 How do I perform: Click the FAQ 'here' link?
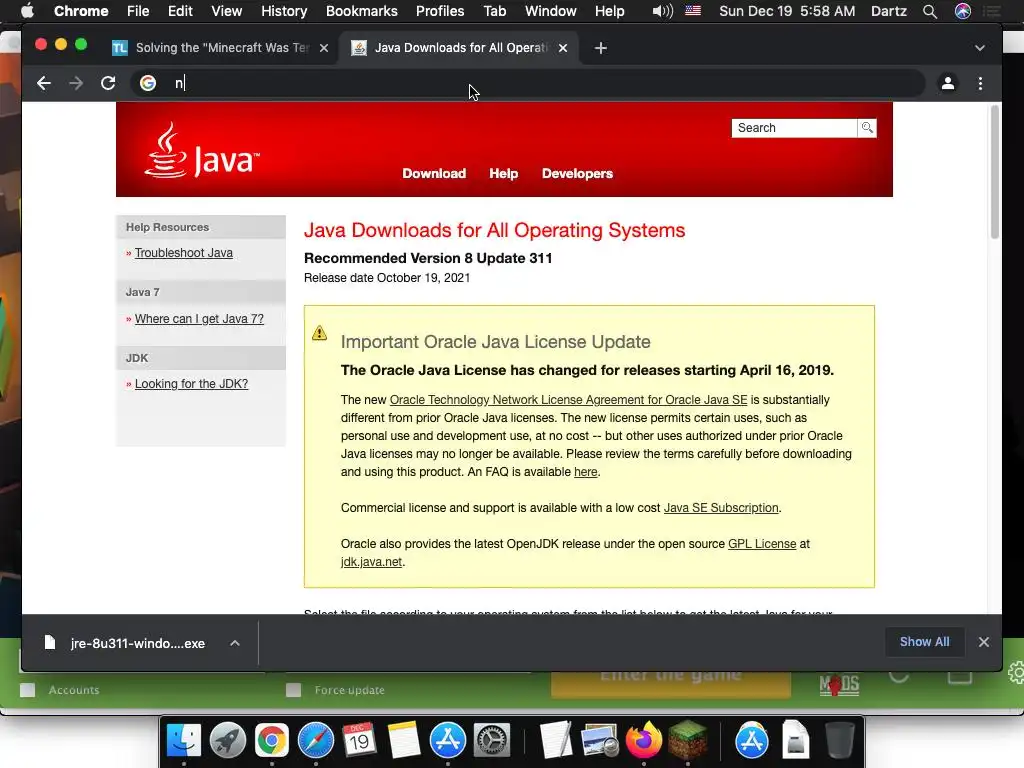pos(586,472)
